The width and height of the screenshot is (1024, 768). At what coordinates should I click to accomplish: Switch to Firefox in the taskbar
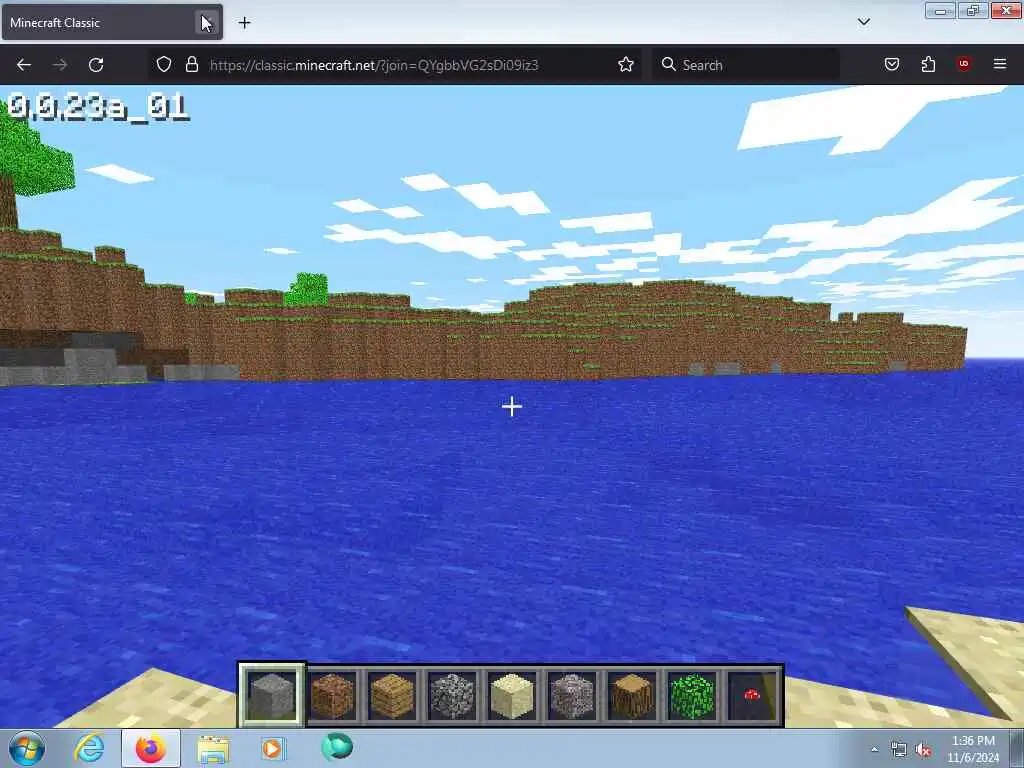pyautogui.click(x=151, y=748)
